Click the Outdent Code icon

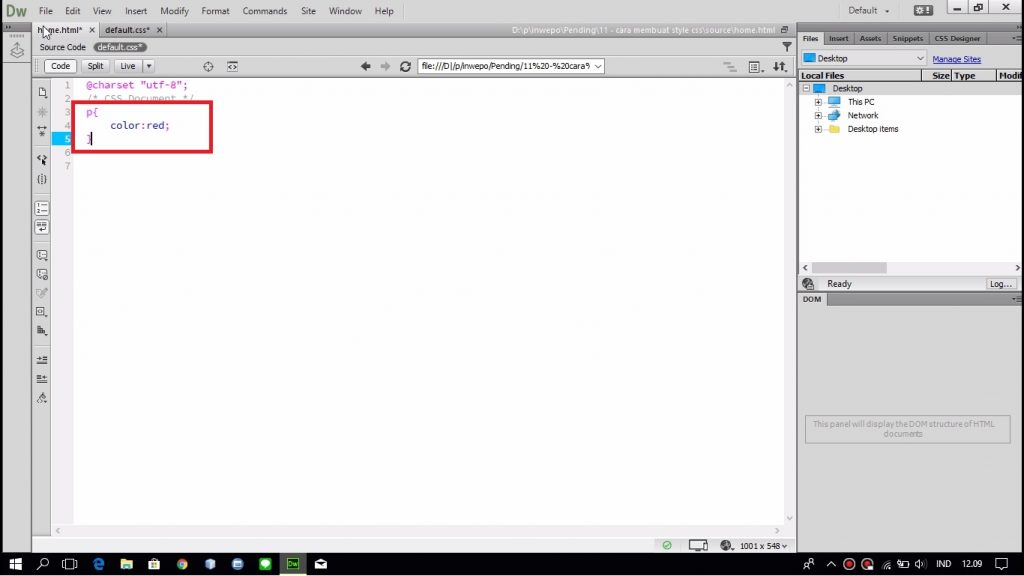point(42,379)
